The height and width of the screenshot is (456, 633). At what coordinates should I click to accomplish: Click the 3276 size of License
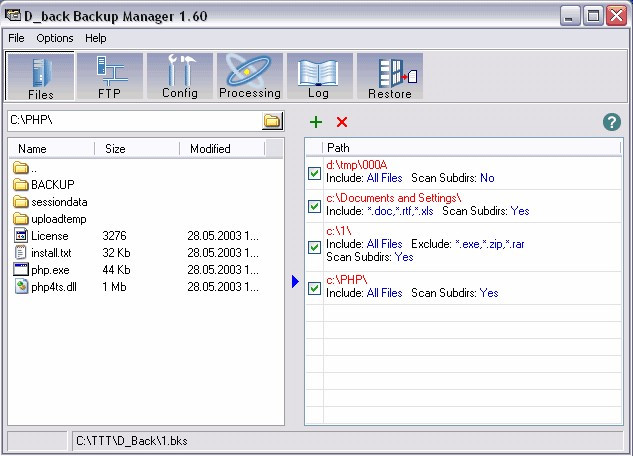tap(114, 236)
